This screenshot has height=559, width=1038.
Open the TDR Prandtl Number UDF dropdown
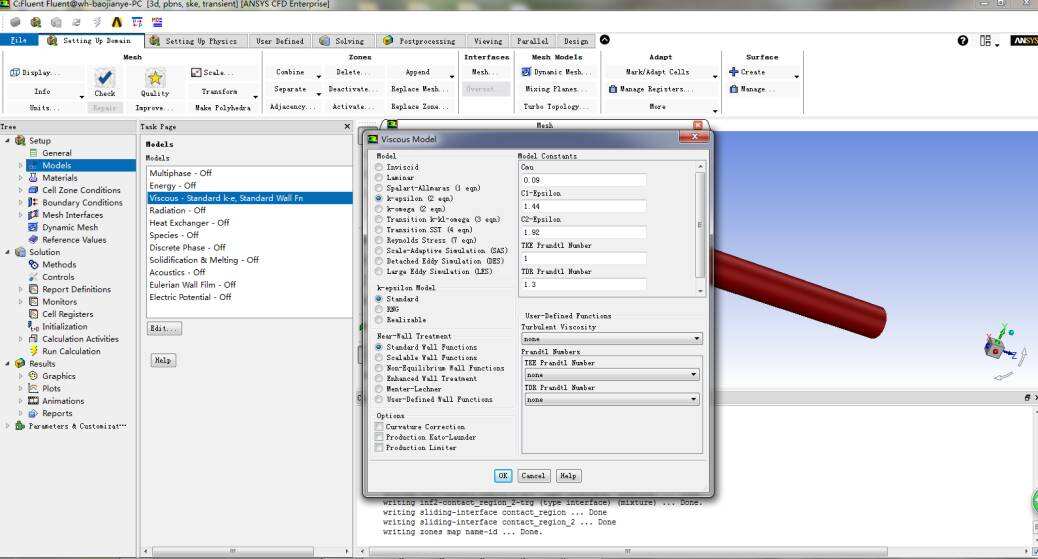click(612, 399)
